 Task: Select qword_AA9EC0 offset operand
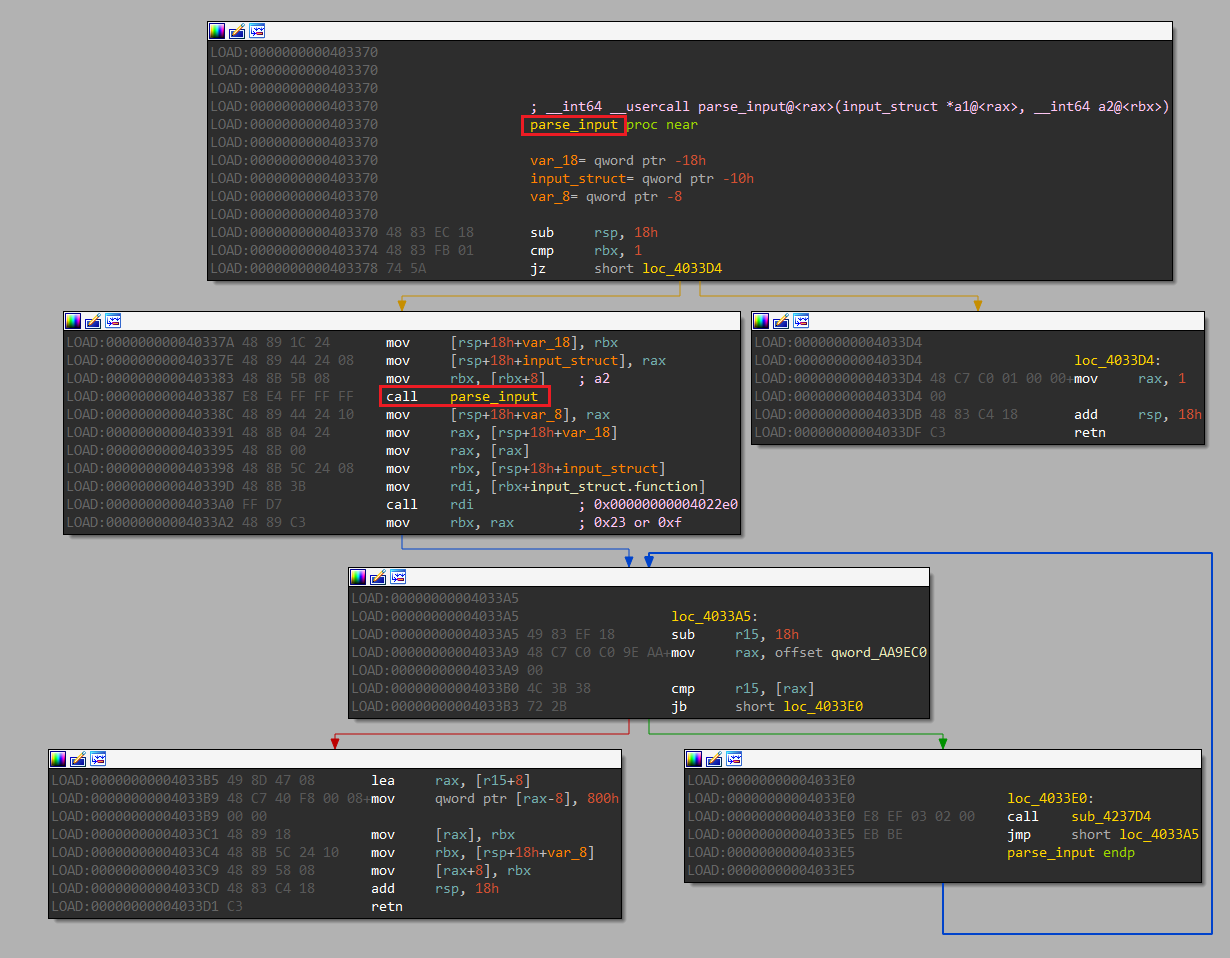878,653
